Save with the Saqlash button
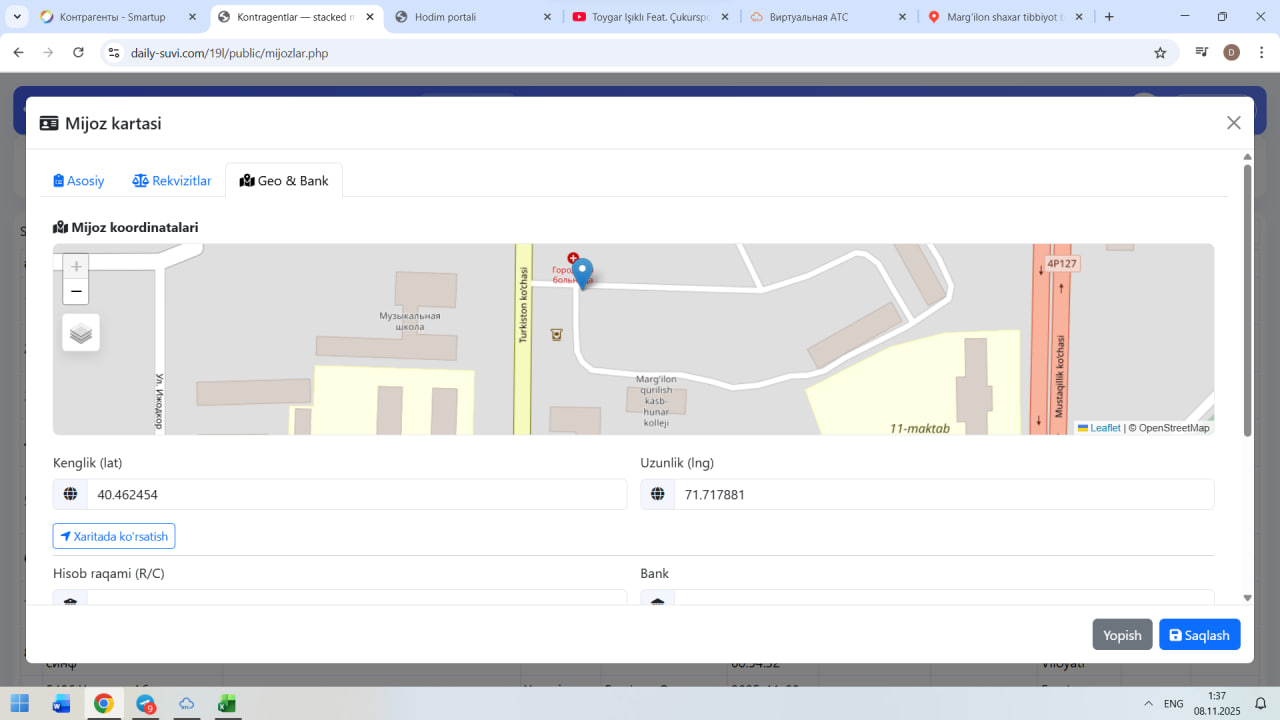1280x720 pixels. click(x=1199, y=635)
